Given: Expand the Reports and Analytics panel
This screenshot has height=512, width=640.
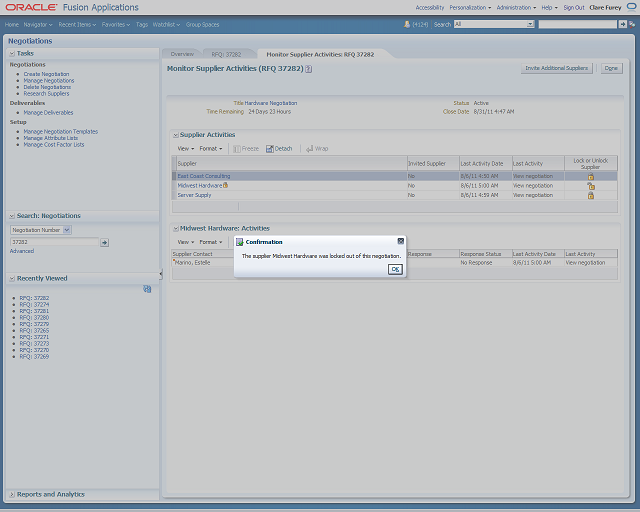Looking at the screenshot, I should [x=12, y=494].
